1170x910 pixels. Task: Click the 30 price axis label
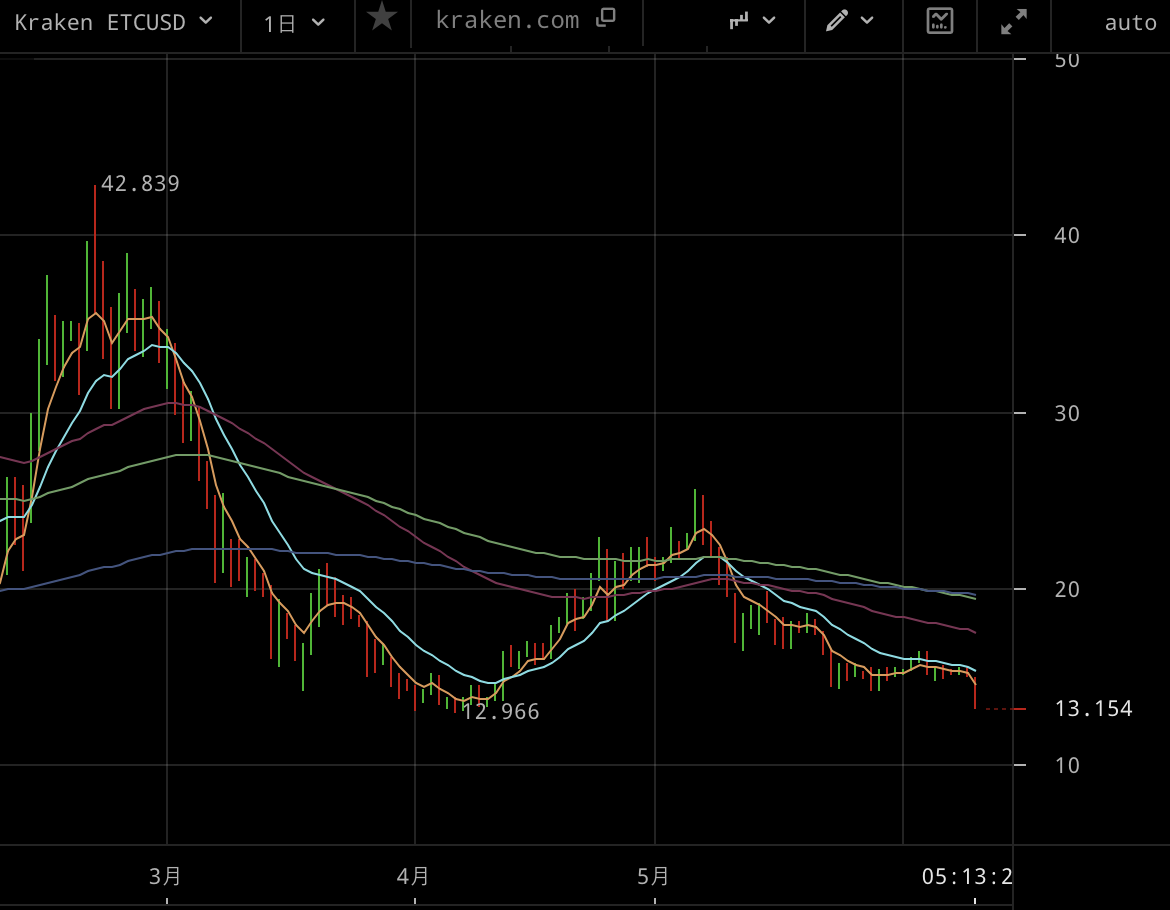pos(1067,413)
